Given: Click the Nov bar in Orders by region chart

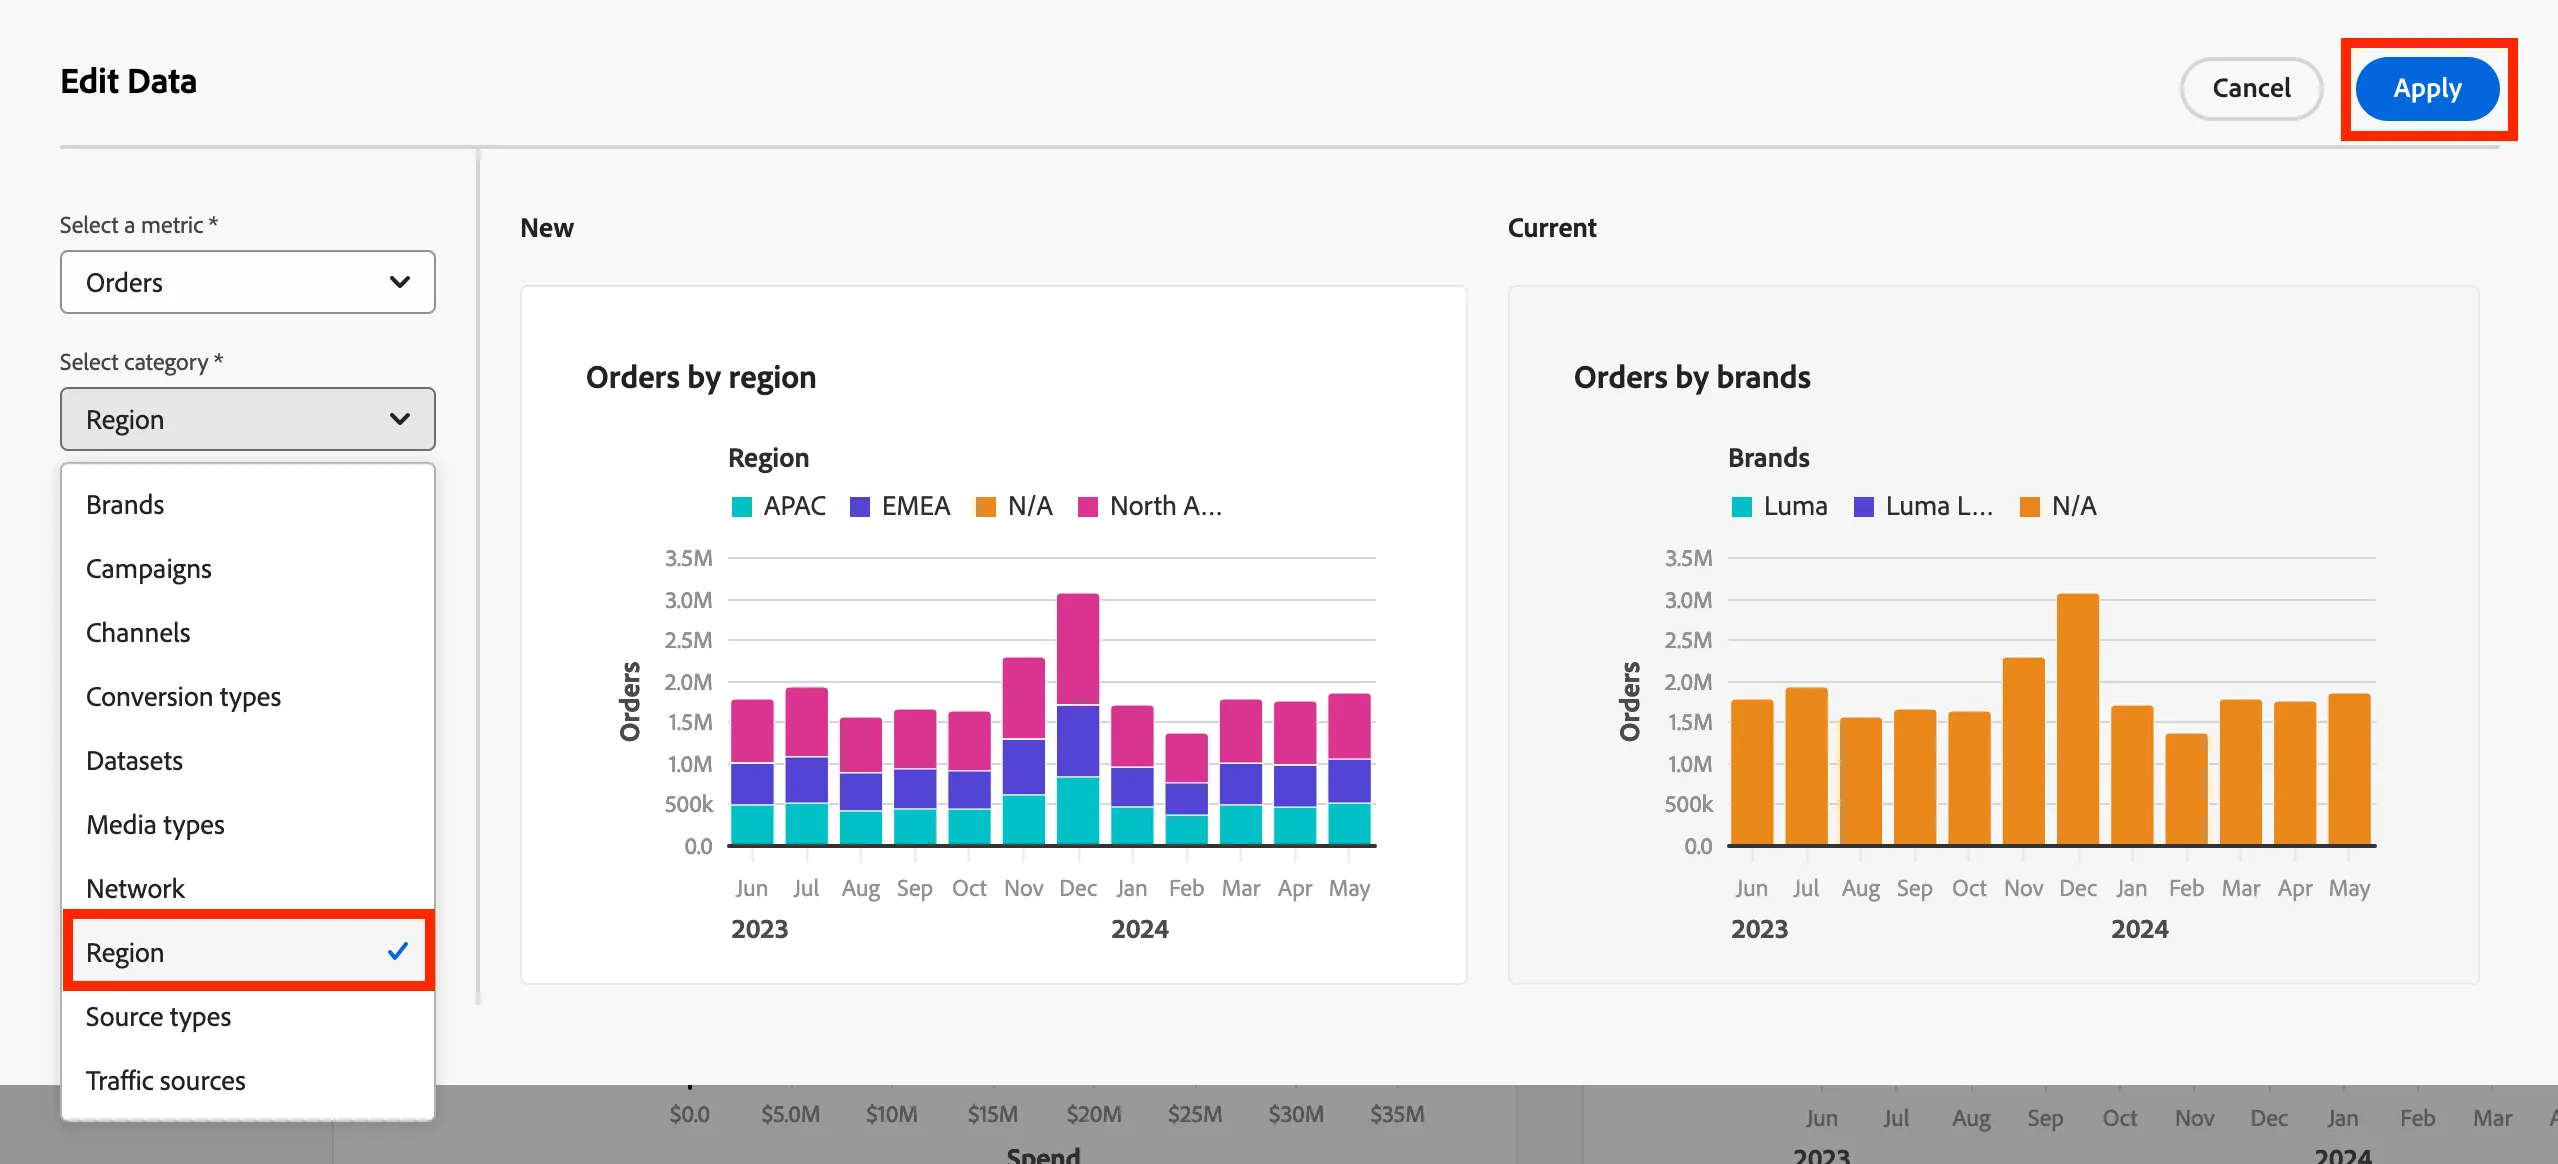Looking at the screenshot, I should 1024,751.
